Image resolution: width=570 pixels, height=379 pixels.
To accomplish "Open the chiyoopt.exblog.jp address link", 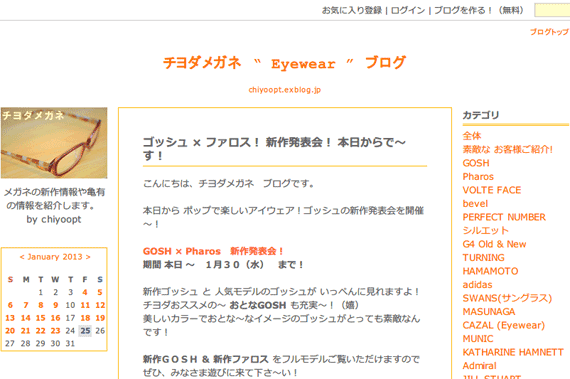I will coord(285,90).
